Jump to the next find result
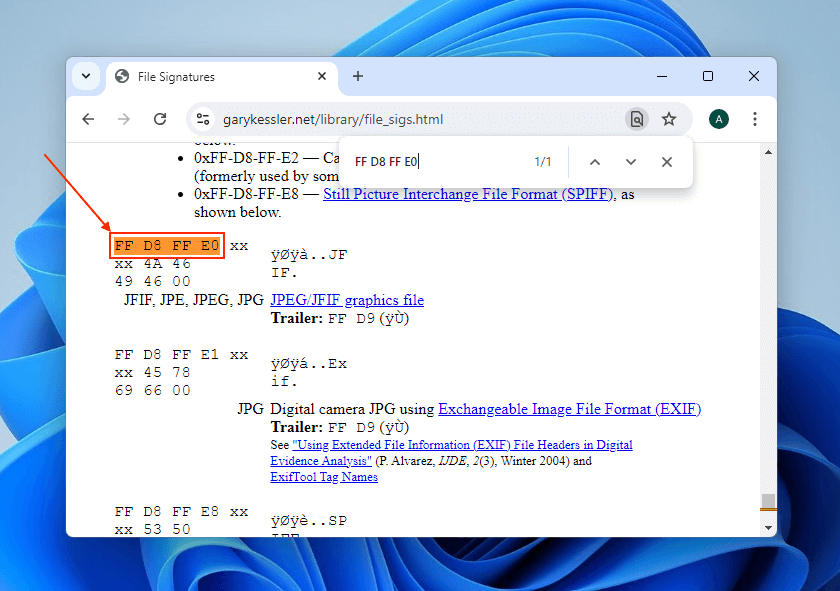The image size is (840, 591). [630, 162]
